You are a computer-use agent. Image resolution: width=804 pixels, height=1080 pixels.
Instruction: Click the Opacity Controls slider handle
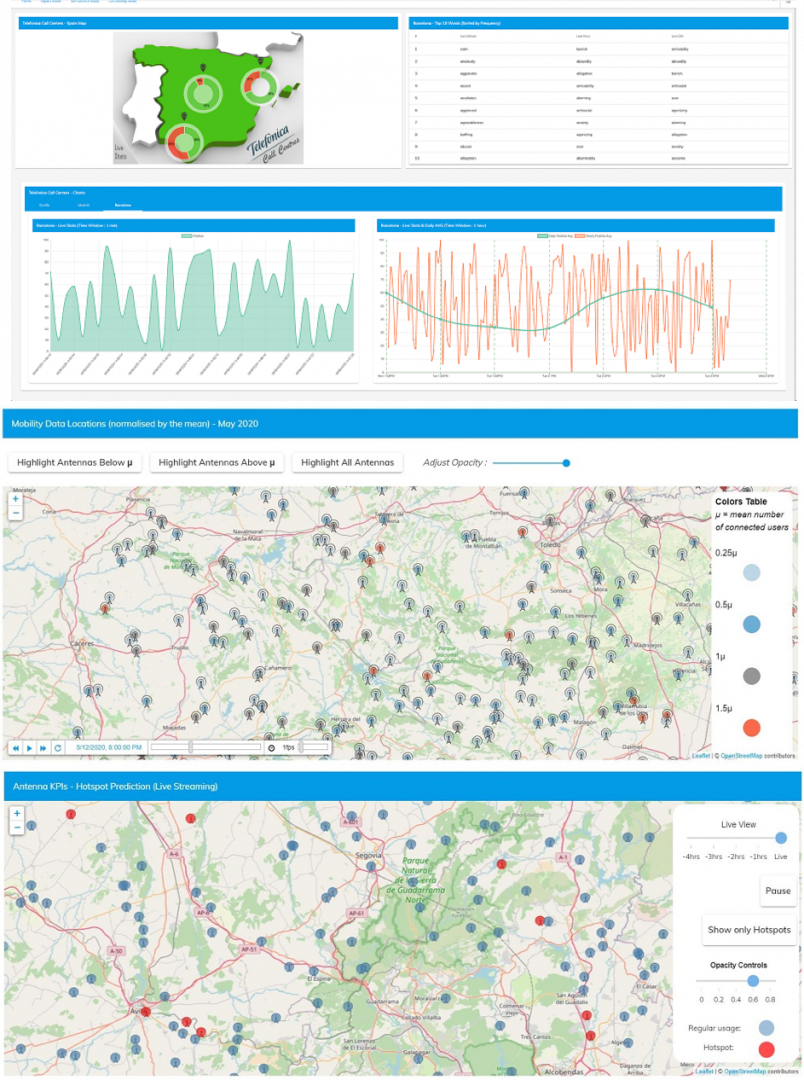753,981
